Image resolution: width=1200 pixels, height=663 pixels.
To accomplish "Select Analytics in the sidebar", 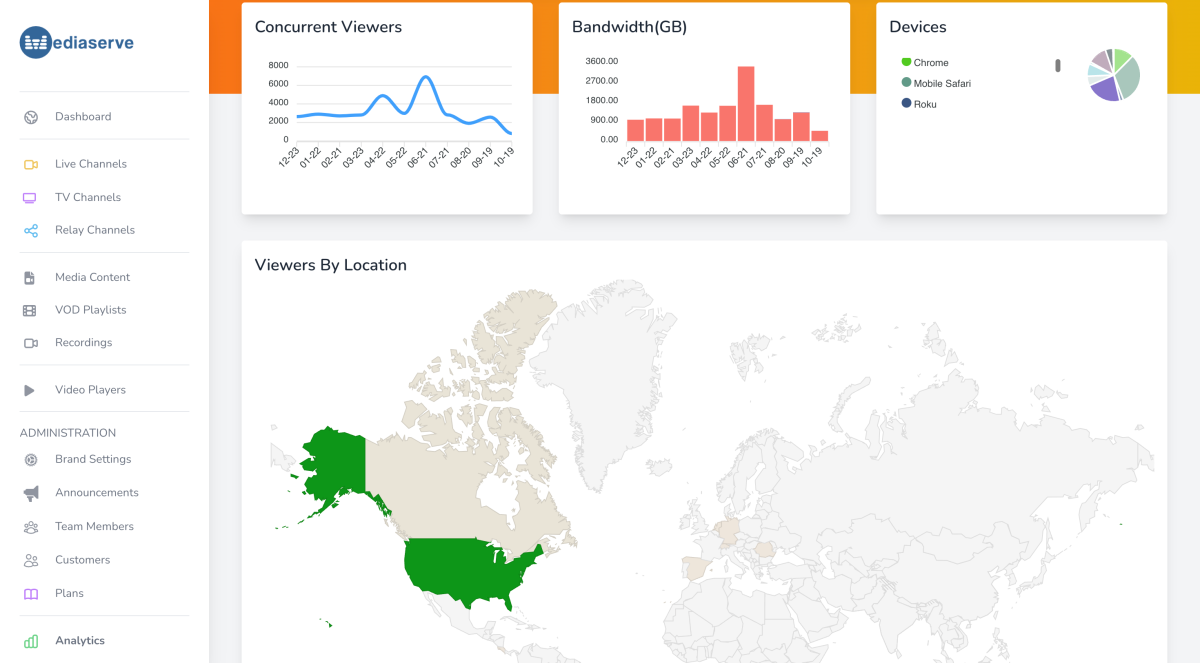I will click(80, 641).
